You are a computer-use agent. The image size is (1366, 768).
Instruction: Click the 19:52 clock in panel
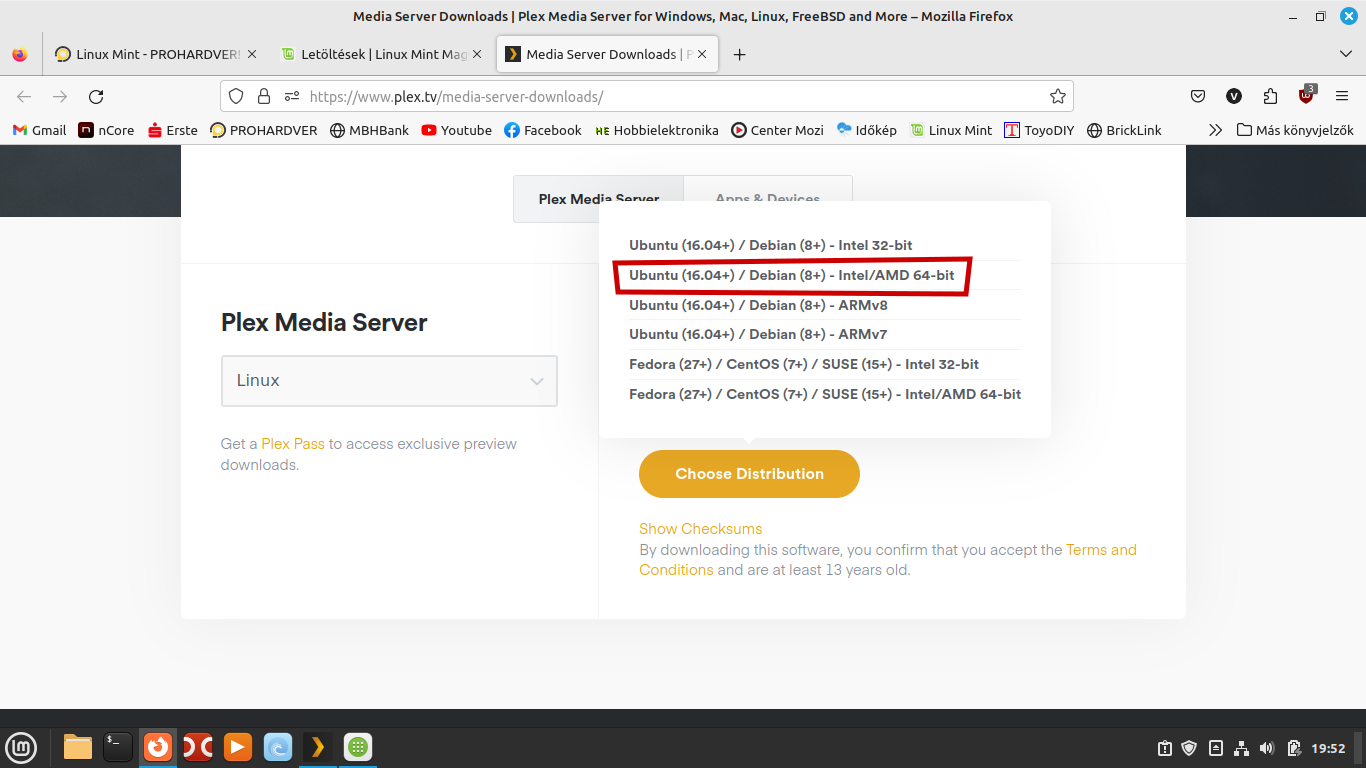coord(1328,748)
